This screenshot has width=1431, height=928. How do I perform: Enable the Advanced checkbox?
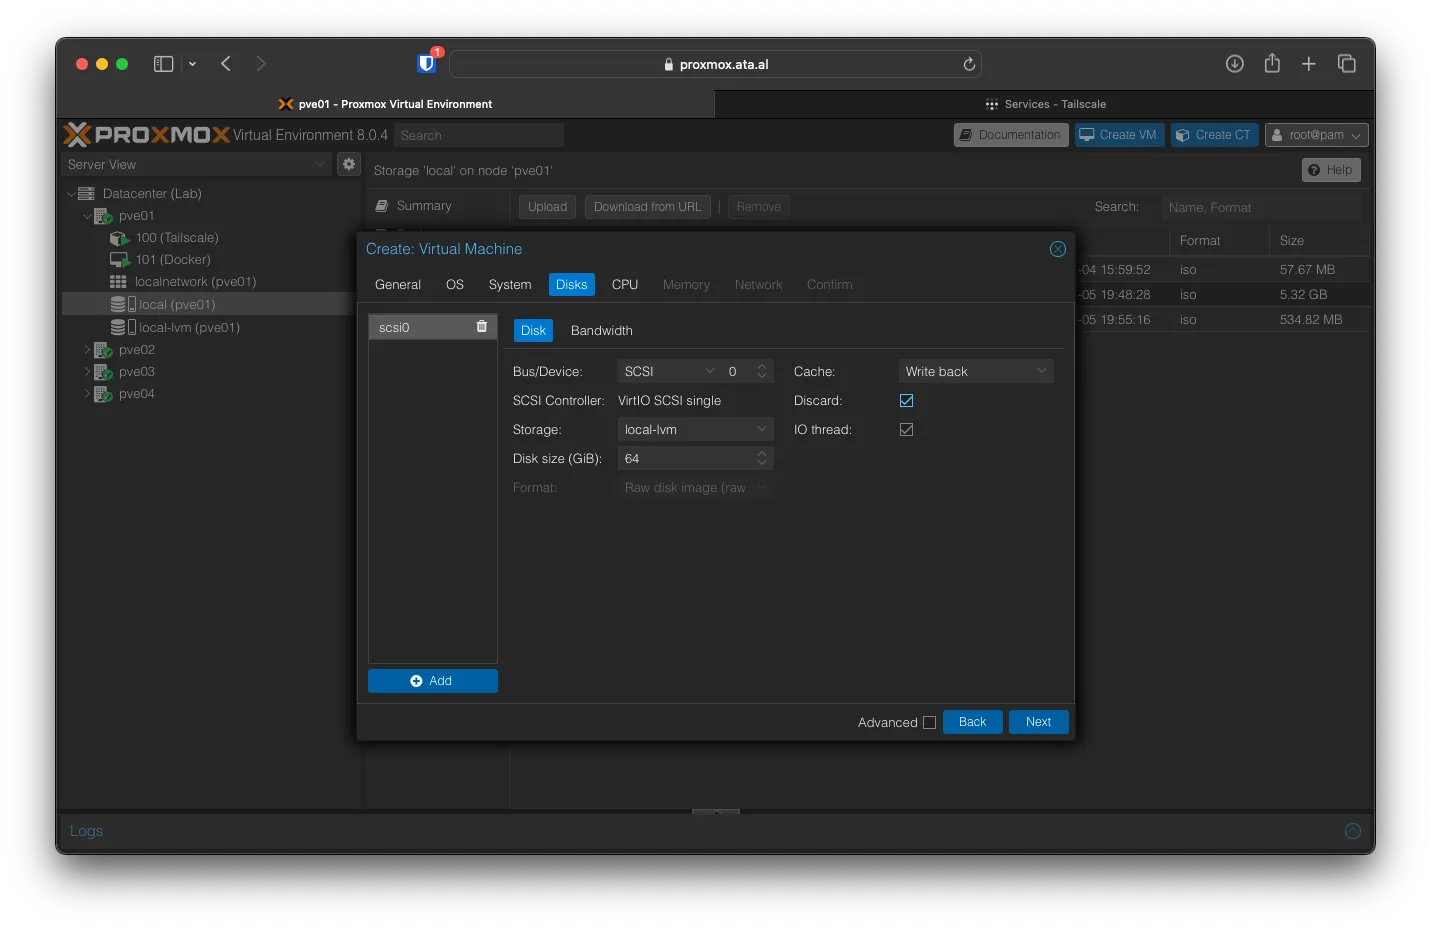click(930, 722)
